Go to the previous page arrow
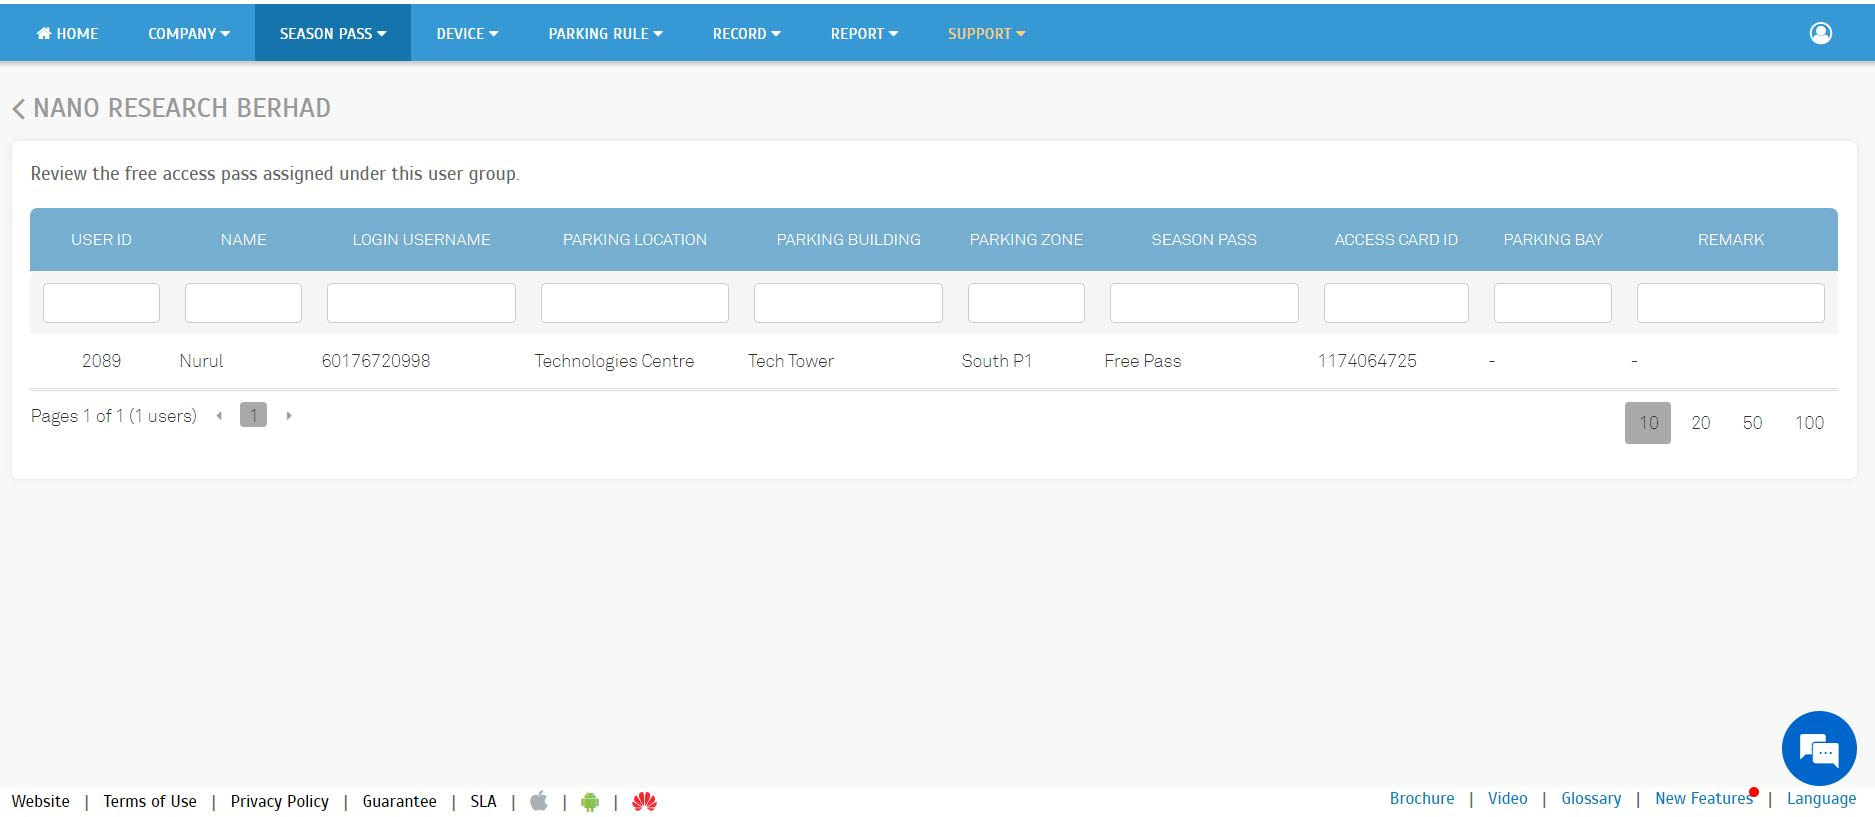 point(219,415)
